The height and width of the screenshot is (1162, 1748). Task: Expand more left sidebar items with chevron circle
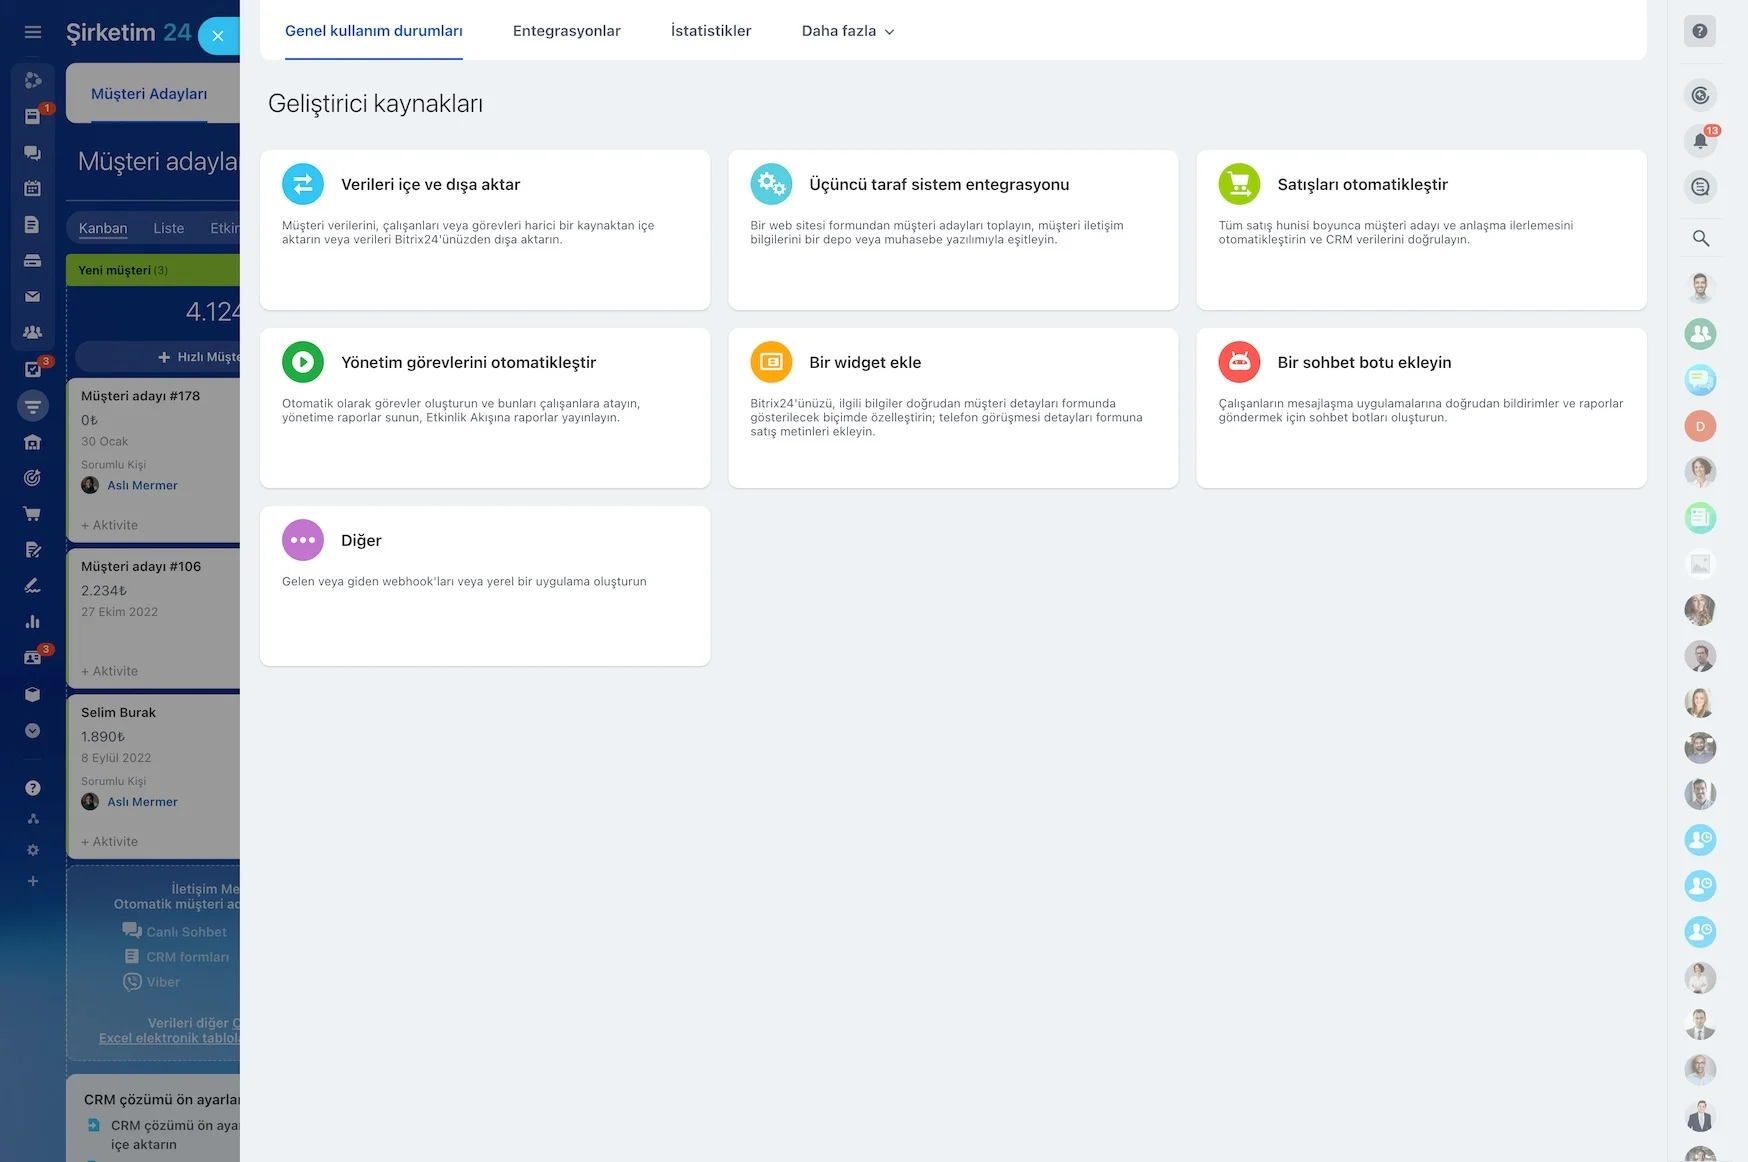[x=32, y=731]
